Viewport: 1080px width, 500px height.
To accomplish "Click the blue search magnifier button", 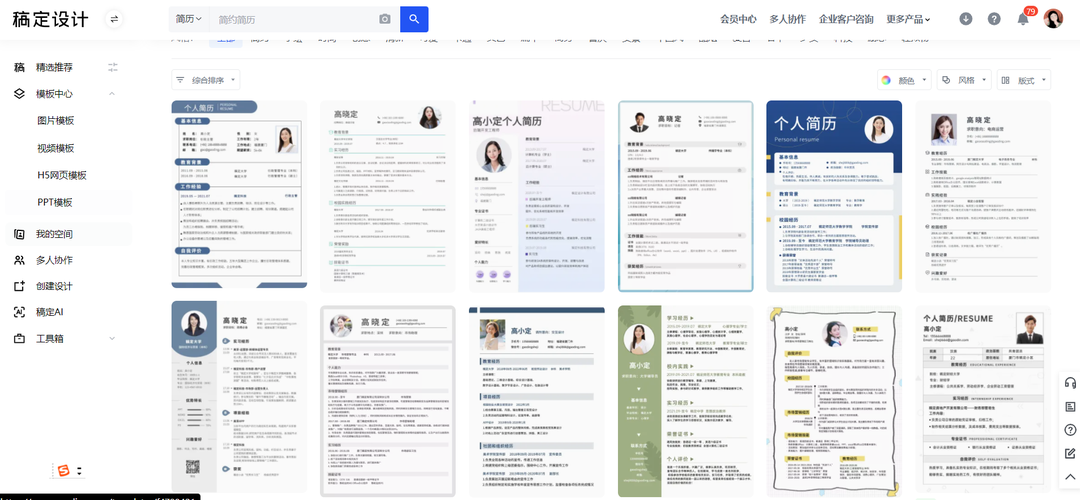I will tap(414, 19).
